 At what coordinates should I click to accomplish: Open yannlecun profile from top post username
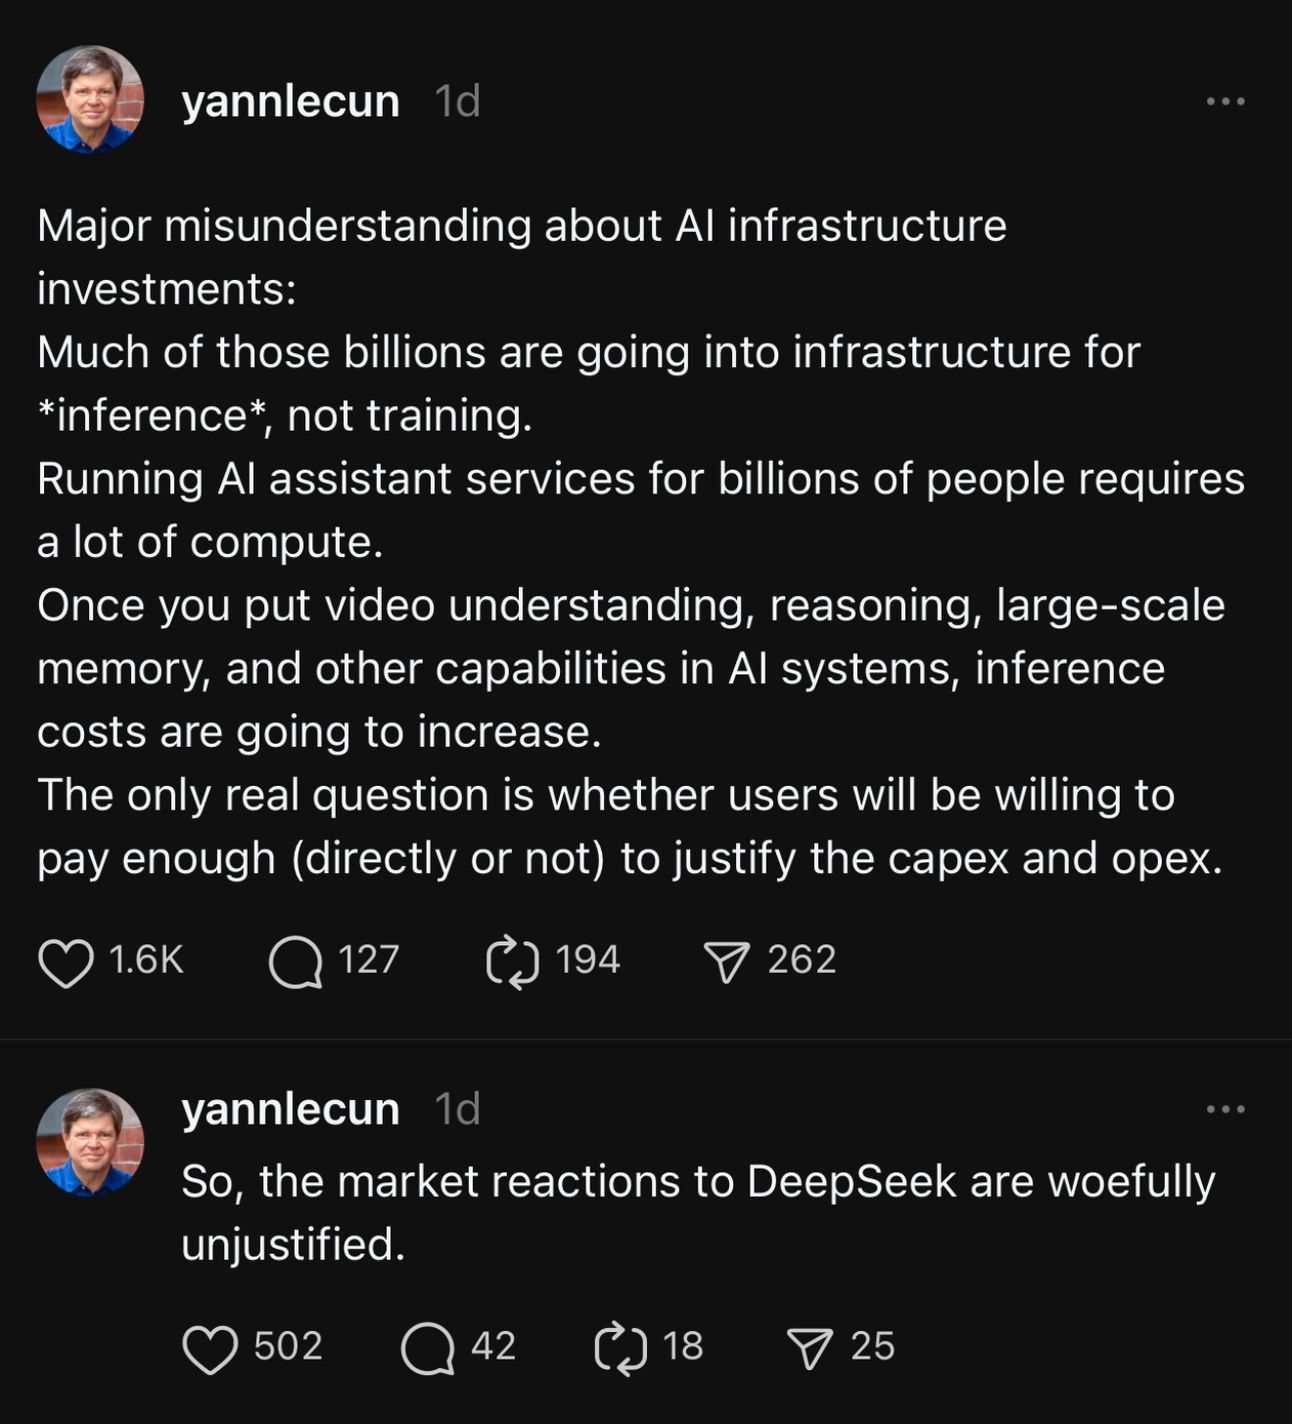tap(290, 101)
